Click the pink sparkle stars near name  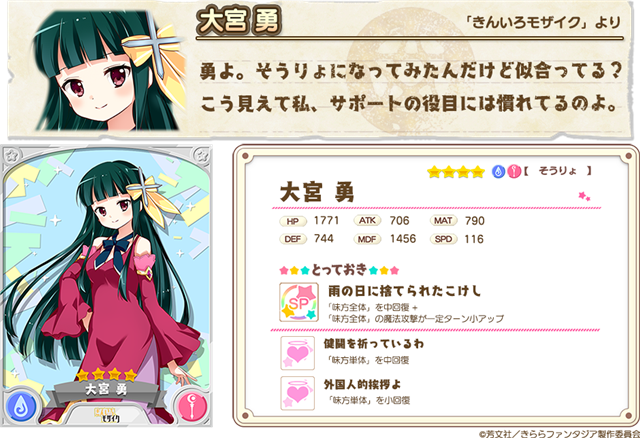pos(584,196)
